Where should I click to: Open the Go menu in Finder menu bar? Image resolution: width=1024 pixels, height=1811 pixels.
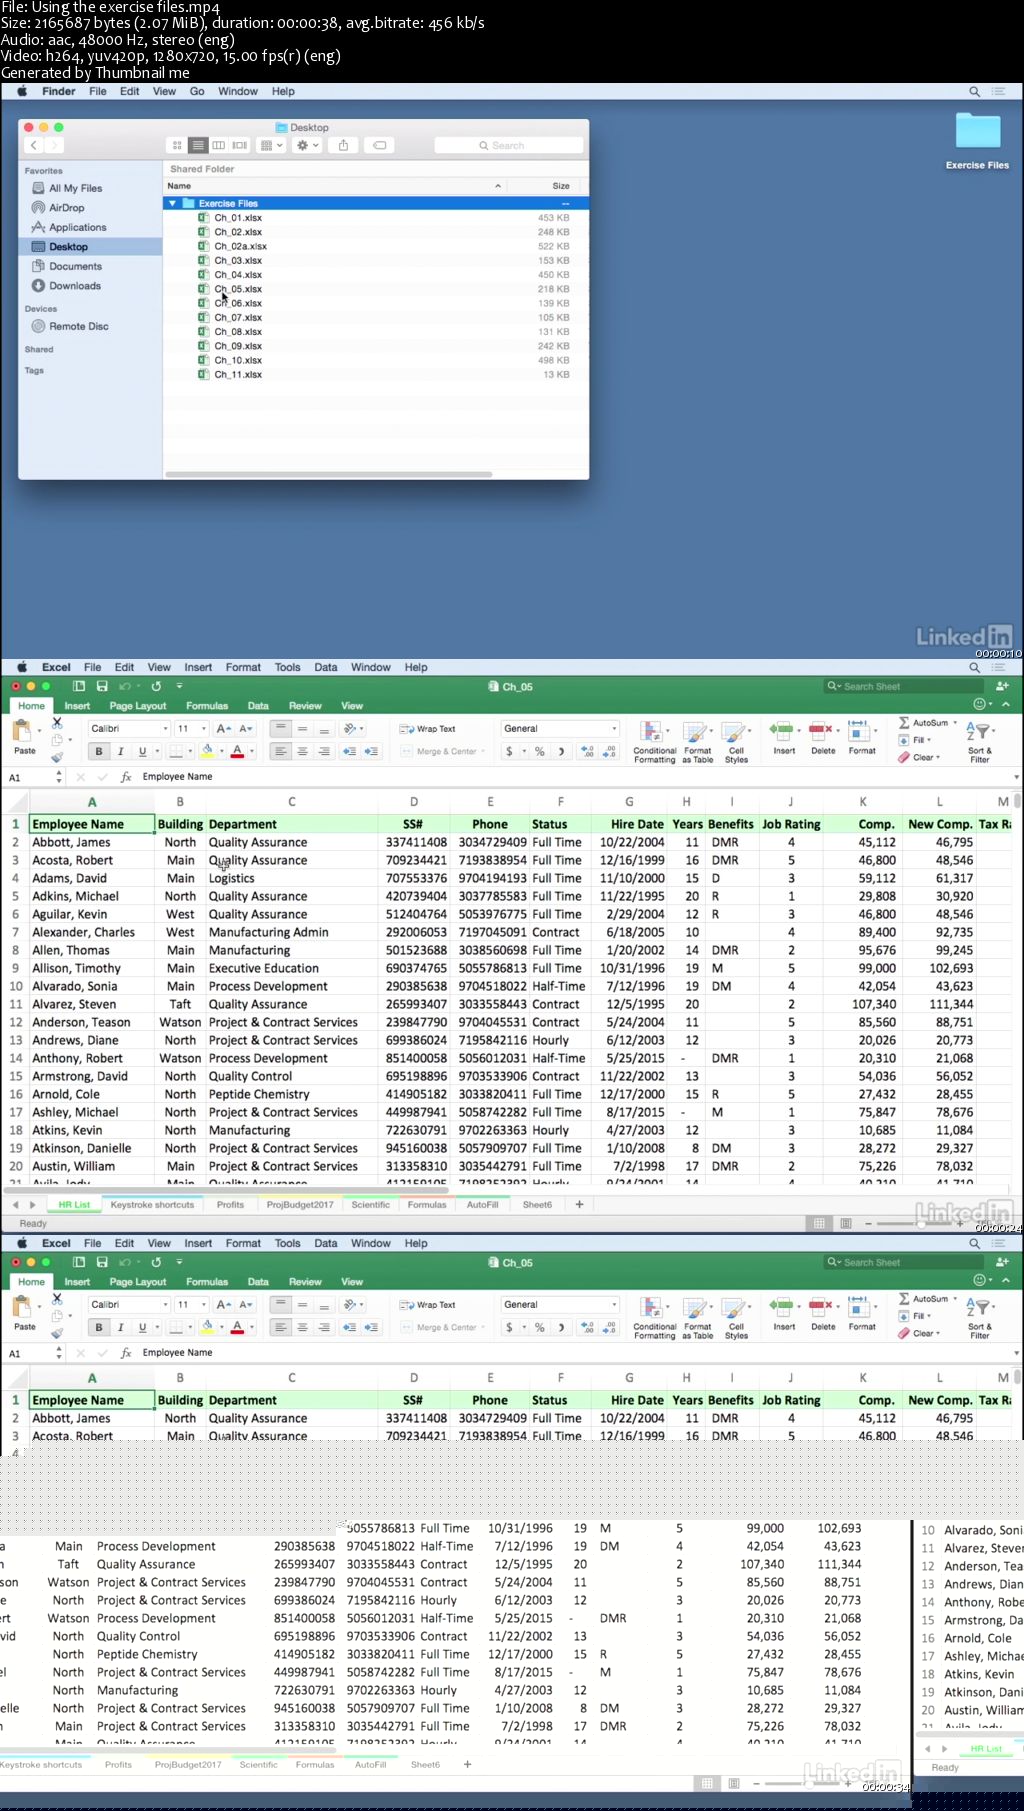(x=197, y=91)
